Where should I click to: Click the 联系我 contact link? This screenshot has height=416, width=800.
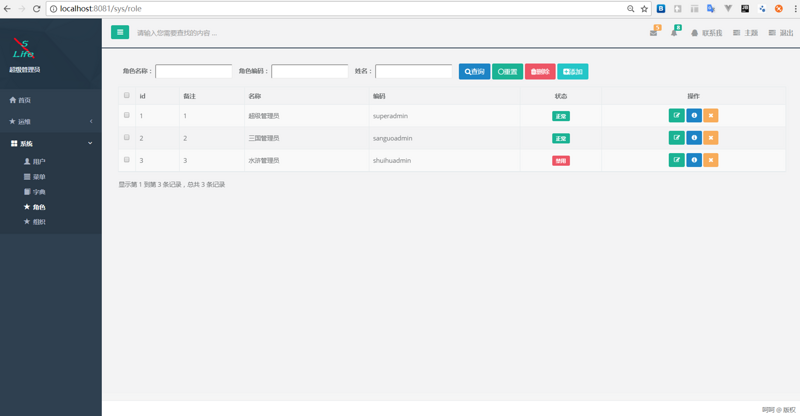[707, 33]
